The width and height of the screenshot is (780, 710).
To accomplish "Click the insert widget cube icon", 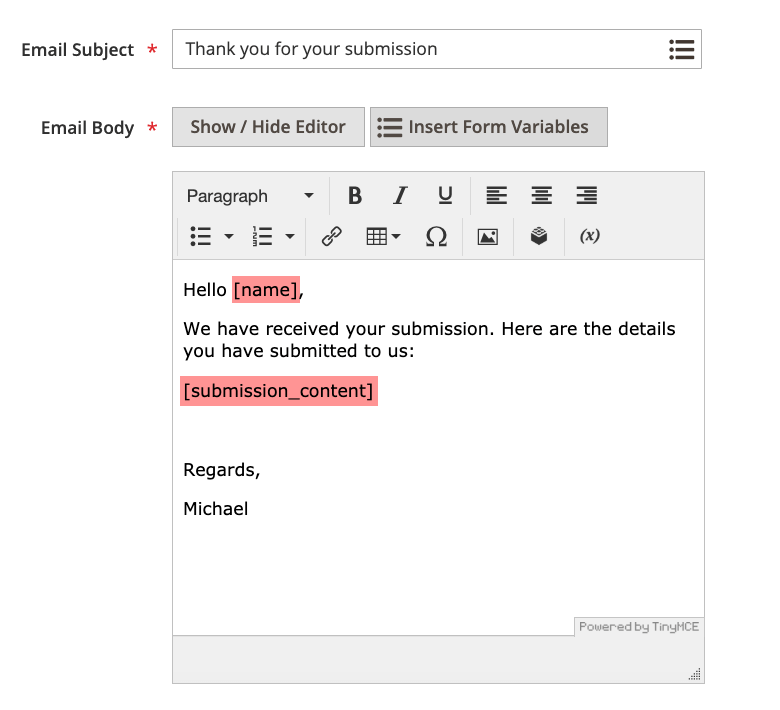I will pyautogui.click(x=539, y=237).
